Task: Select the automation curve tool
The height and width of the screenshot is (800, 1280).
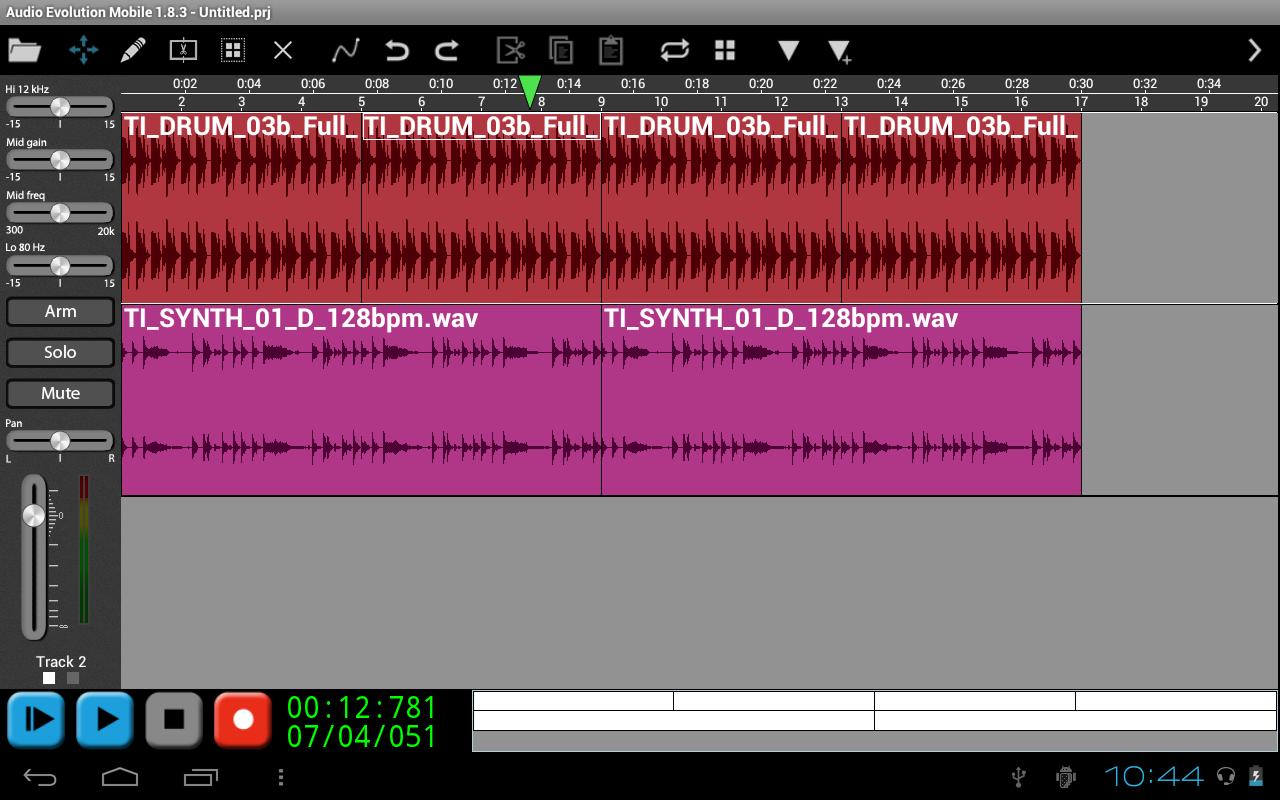Action: (x=345, y=50)
